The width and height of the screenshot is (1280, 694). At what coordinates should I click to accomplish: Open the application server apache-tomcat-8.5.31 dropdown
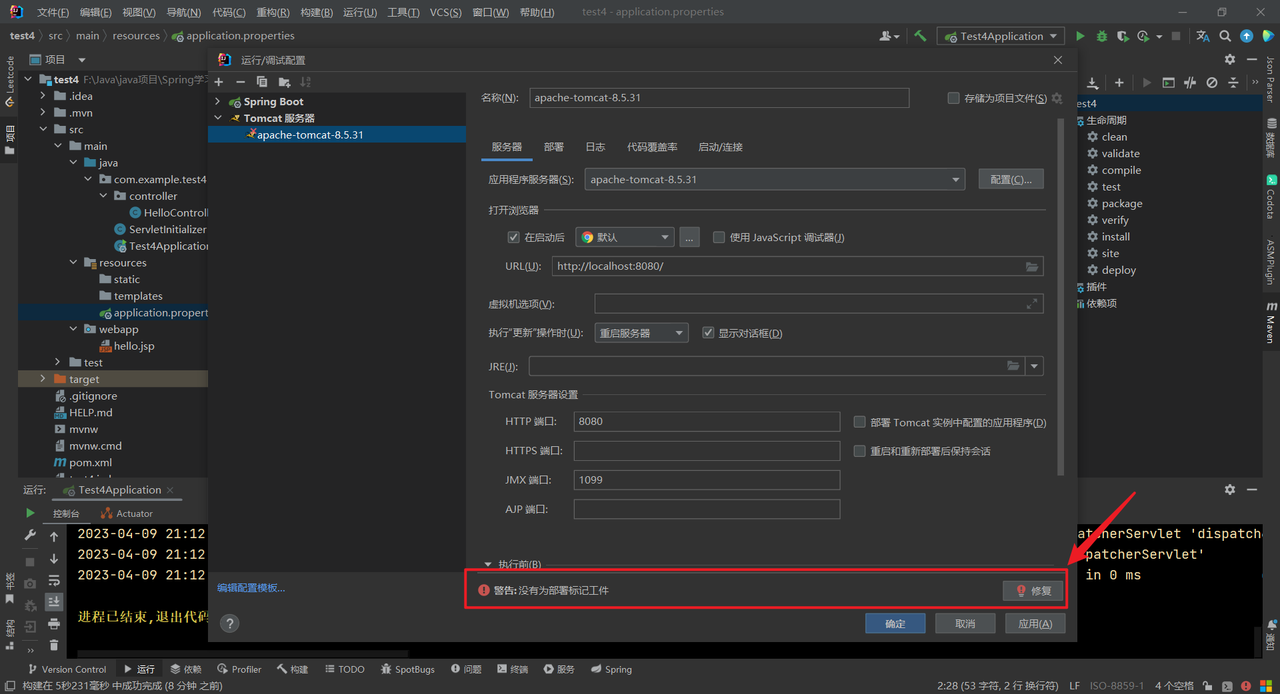(774, 180)
